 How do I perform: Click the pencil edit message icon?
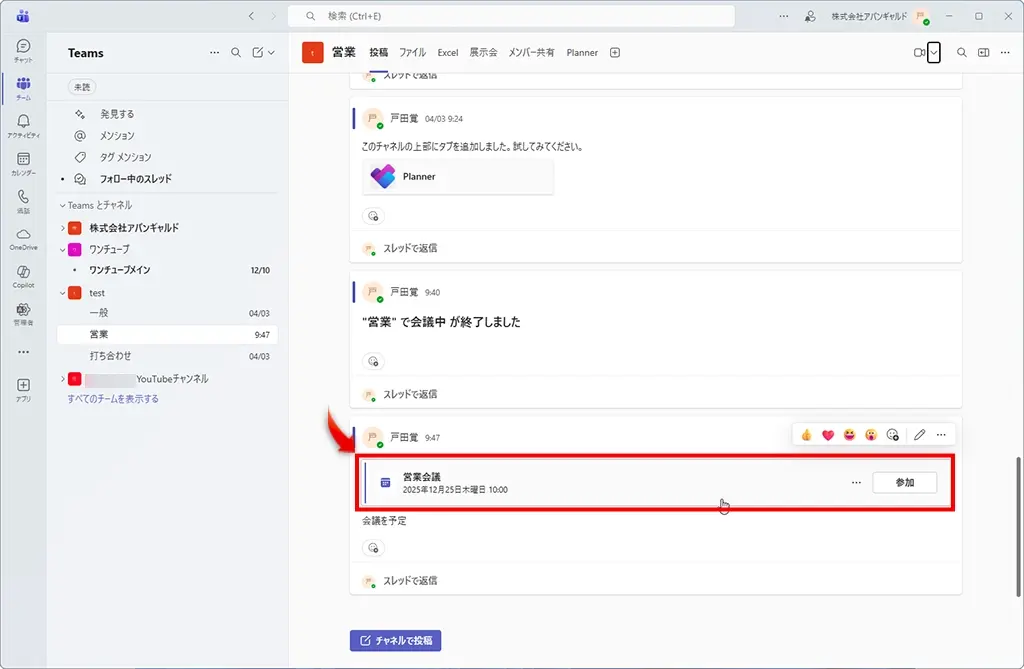[x=919, y=435]
